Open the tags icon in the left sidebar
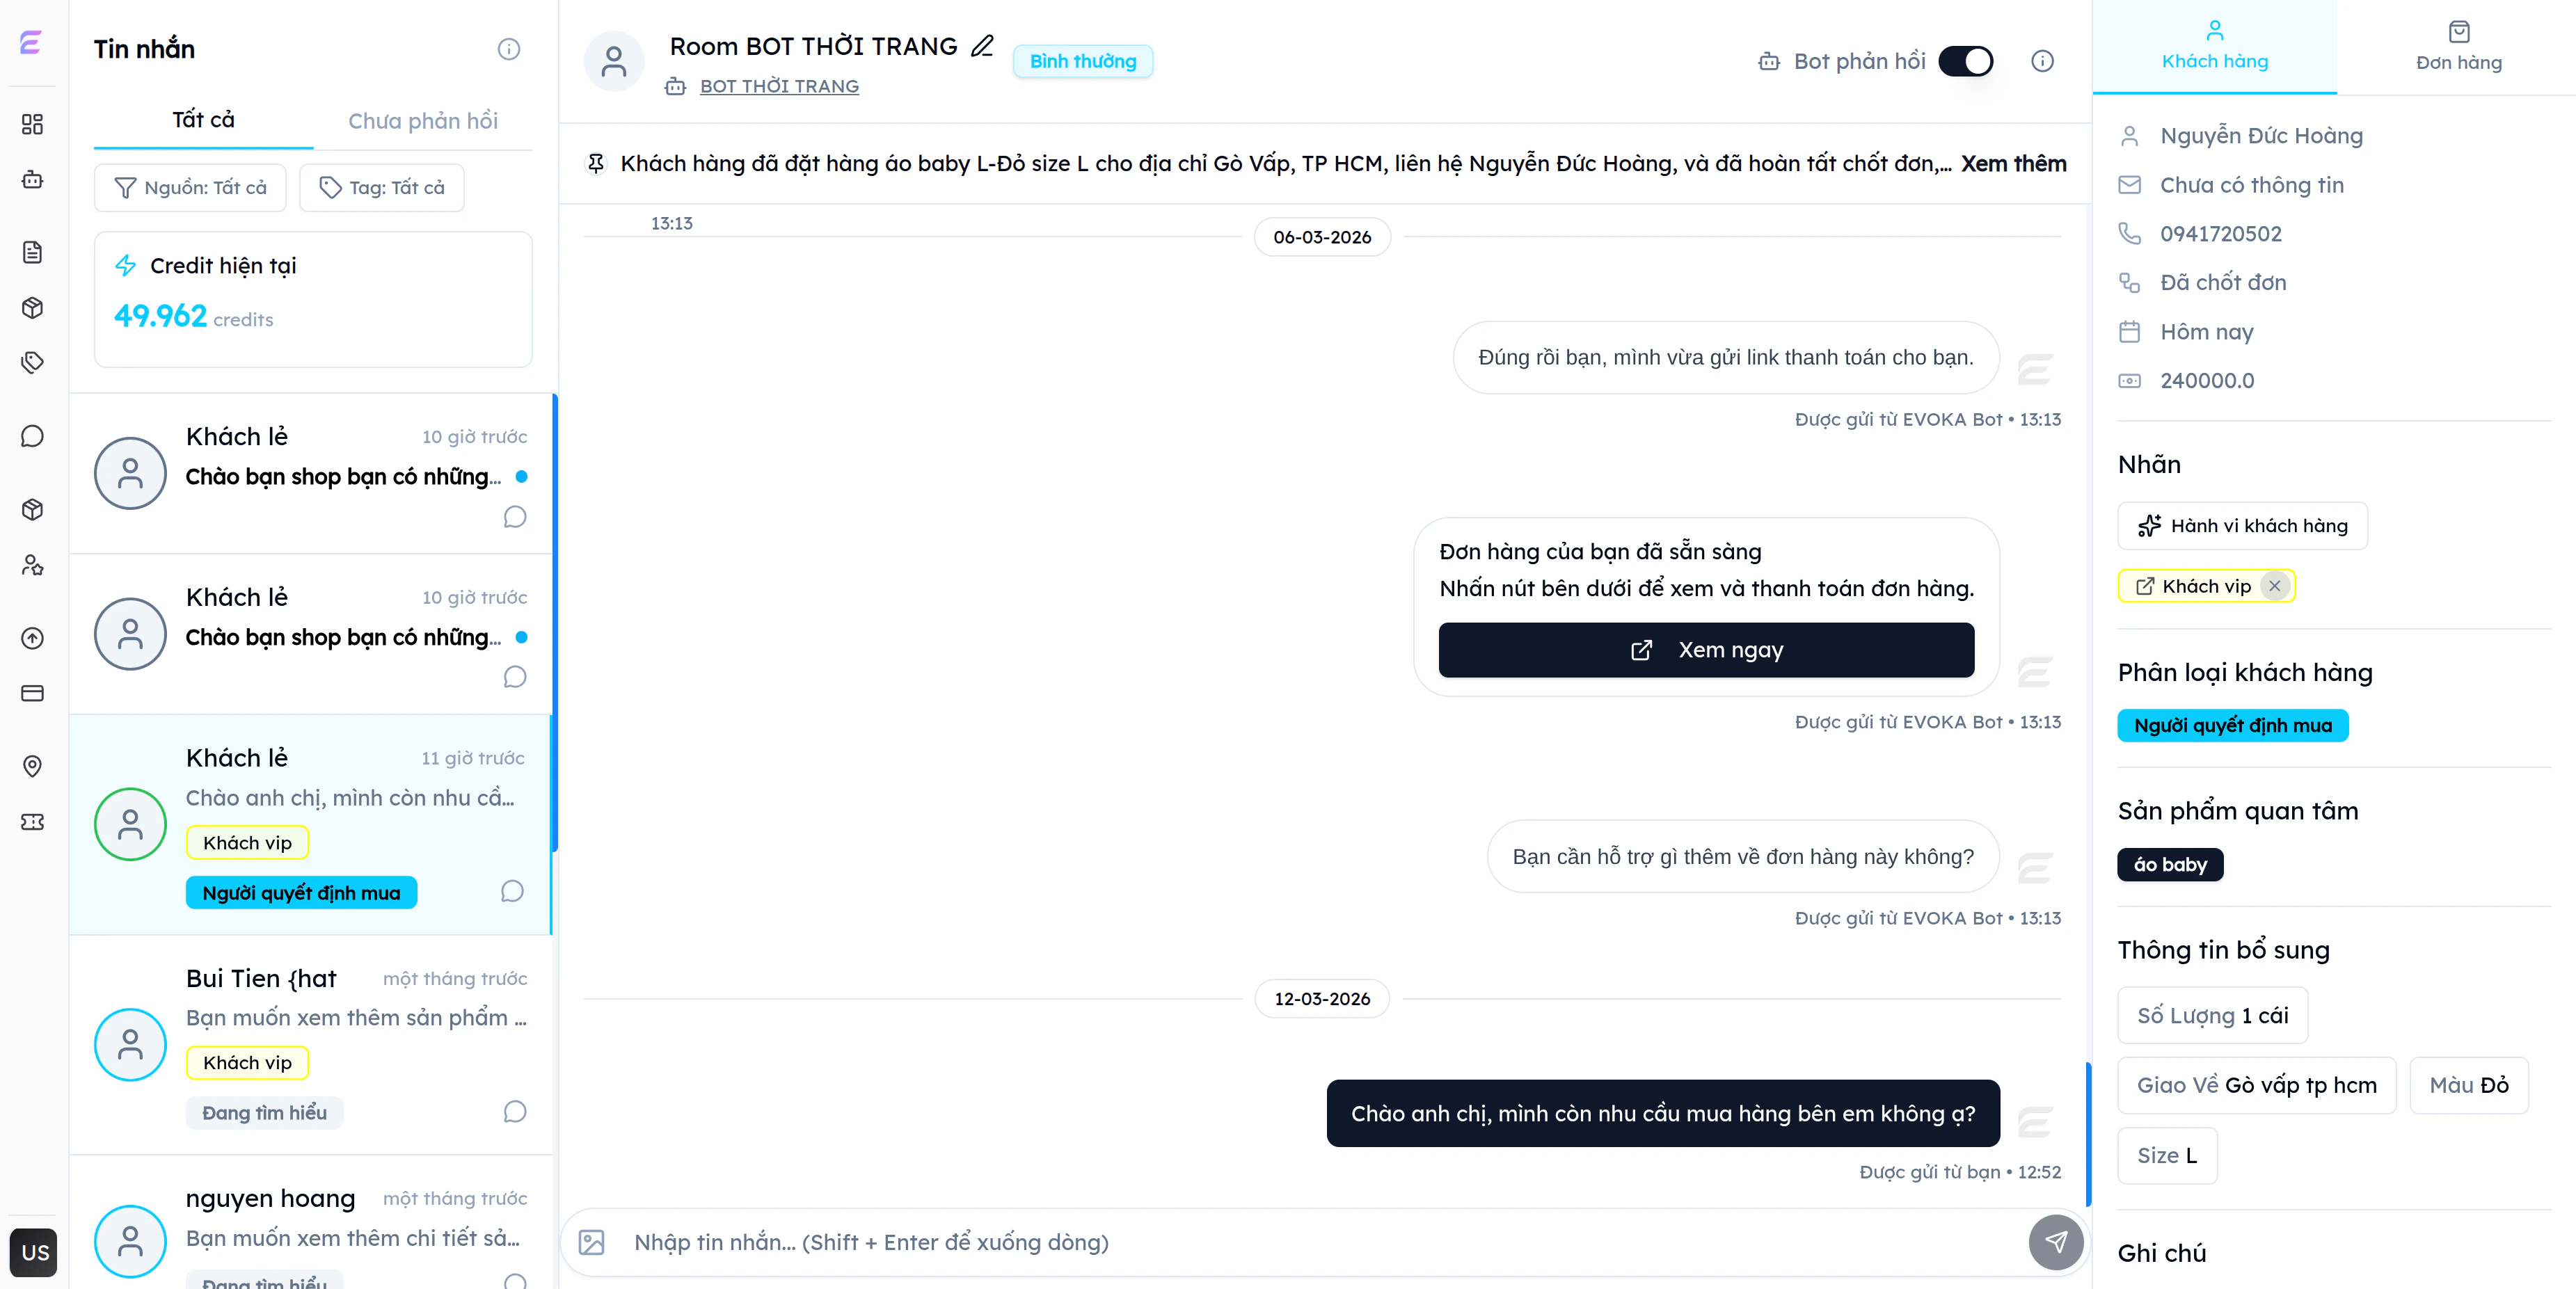 click(33, 362)
